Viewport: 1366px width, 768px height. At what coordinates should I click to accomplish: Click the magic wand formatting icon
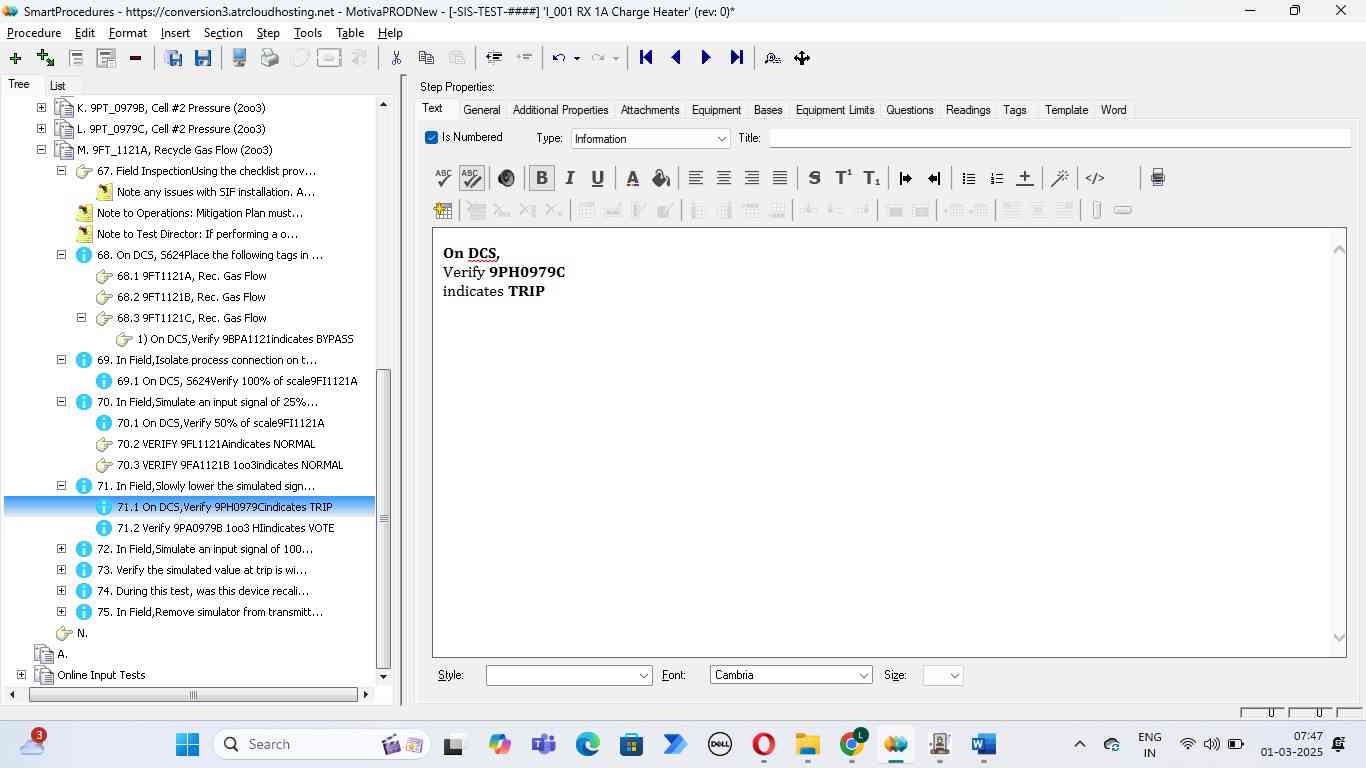[x=1060, y=178]
